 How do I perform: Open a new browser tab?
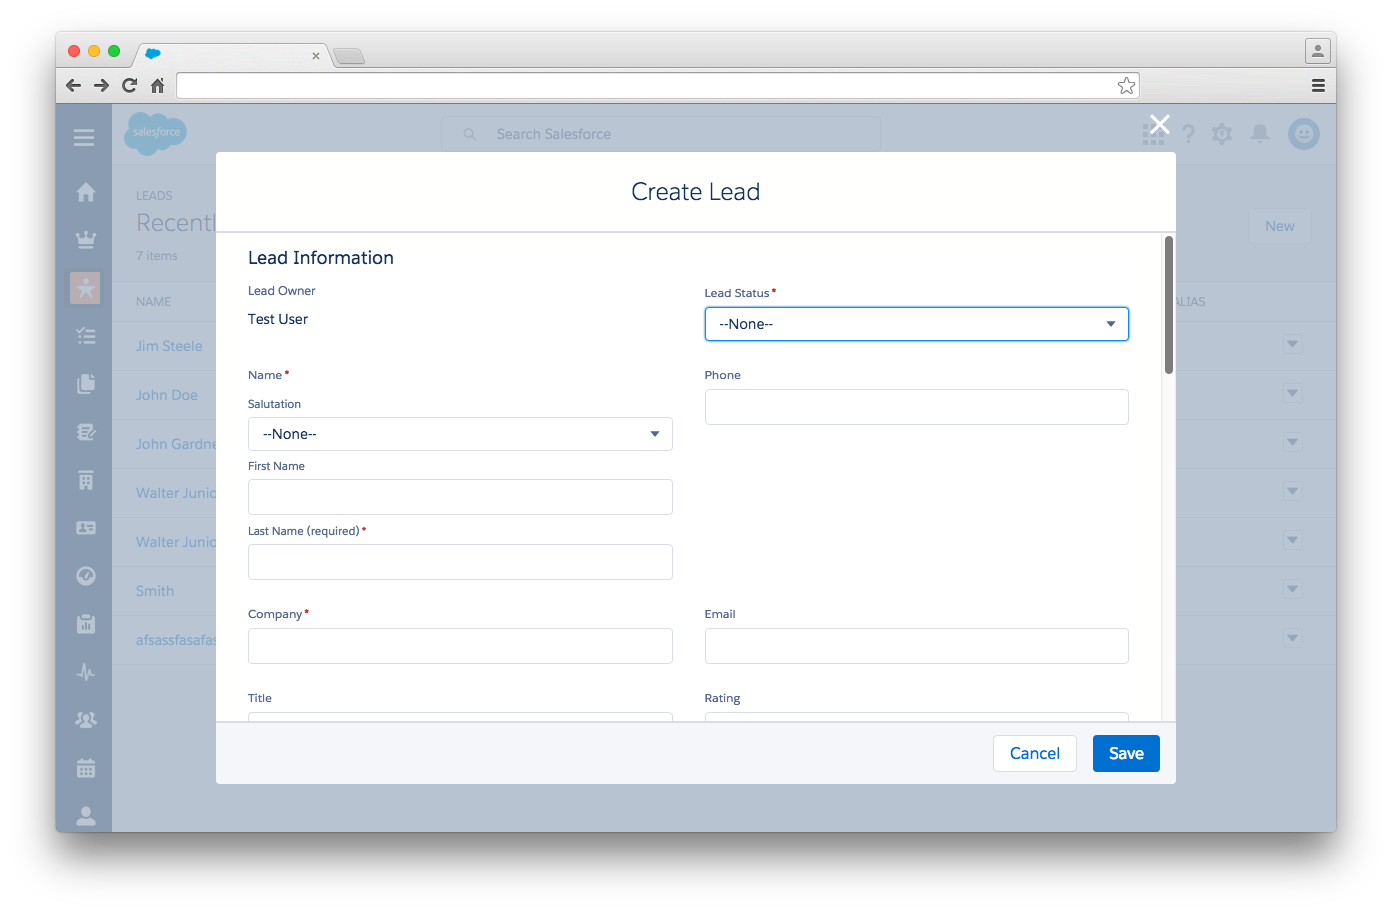pos(349,56)
